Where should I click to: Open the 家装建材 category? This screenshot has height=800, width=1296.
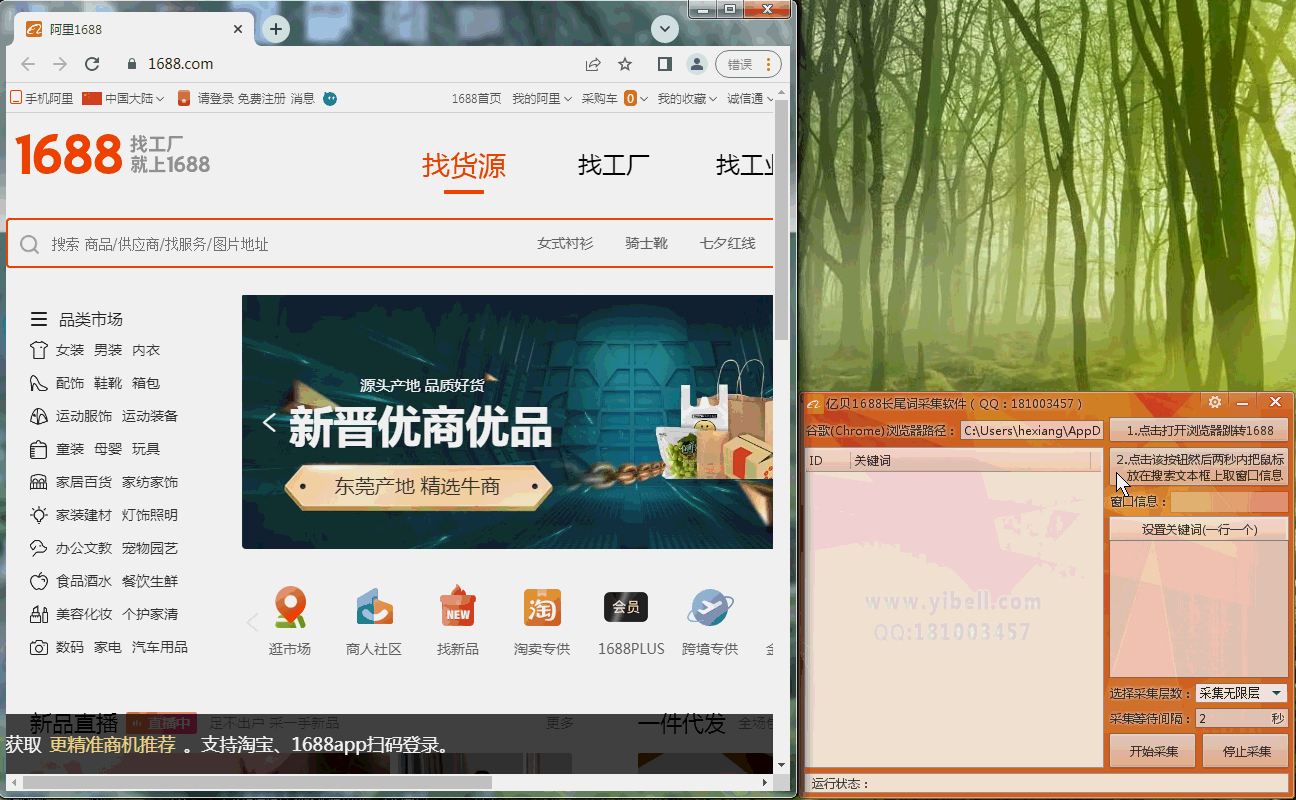[x=84, y=515]
